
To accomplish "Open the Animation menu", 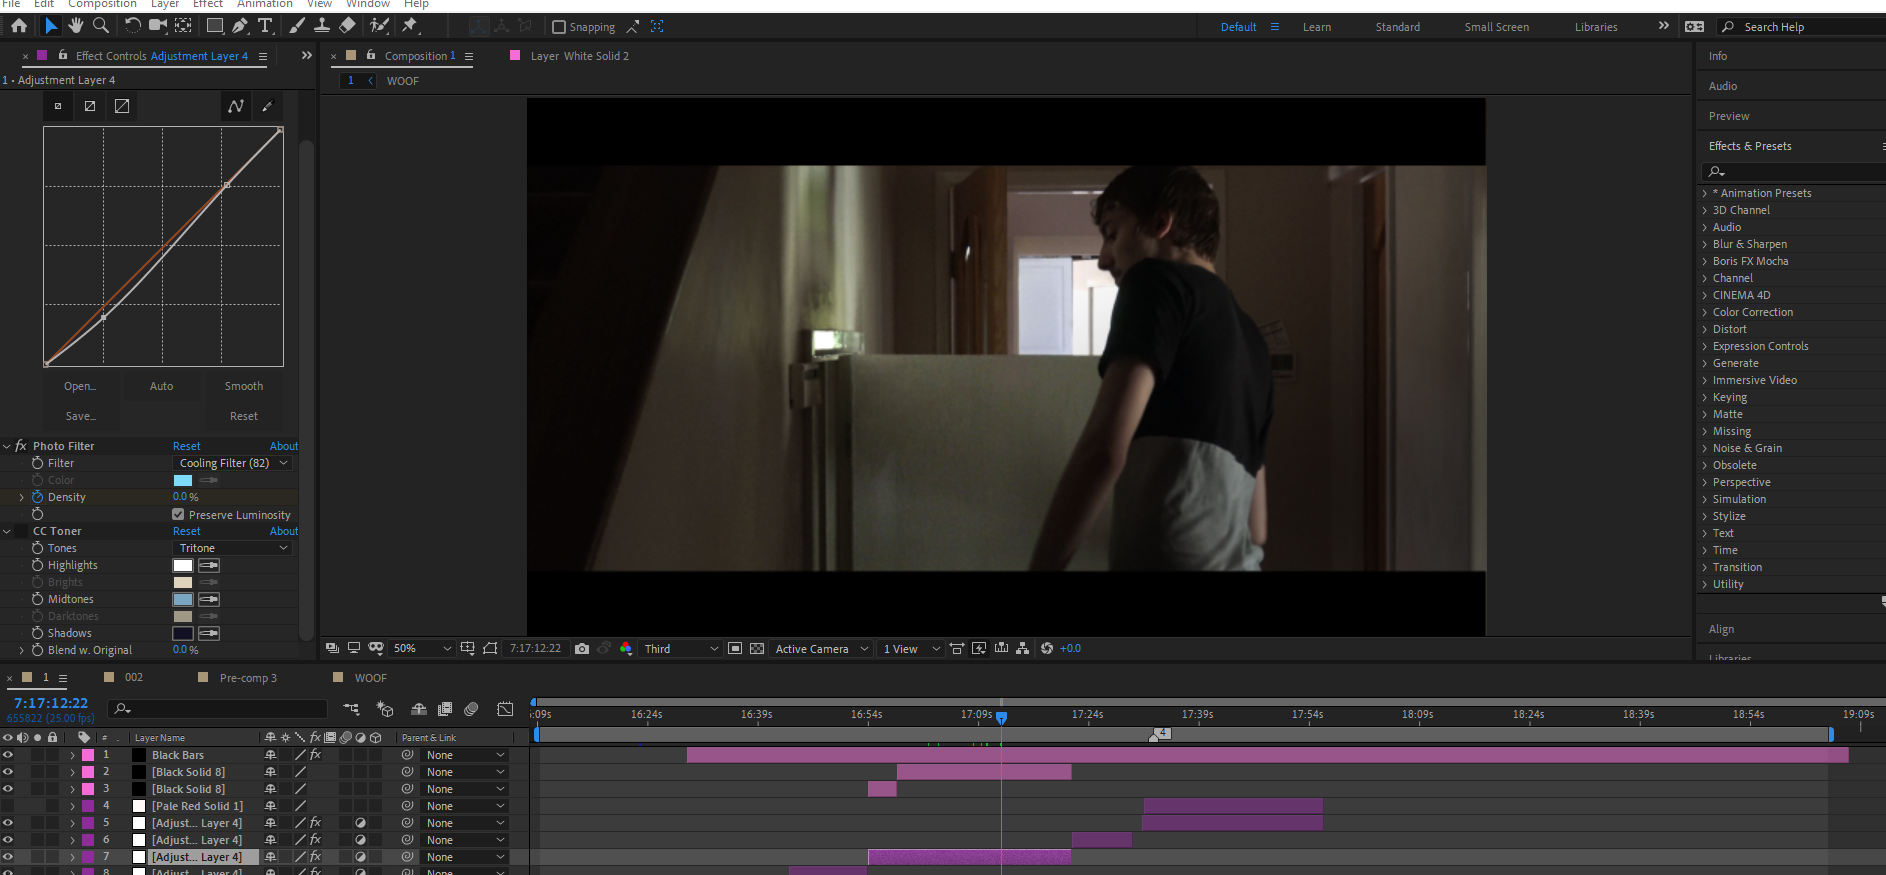I will 265,4.
